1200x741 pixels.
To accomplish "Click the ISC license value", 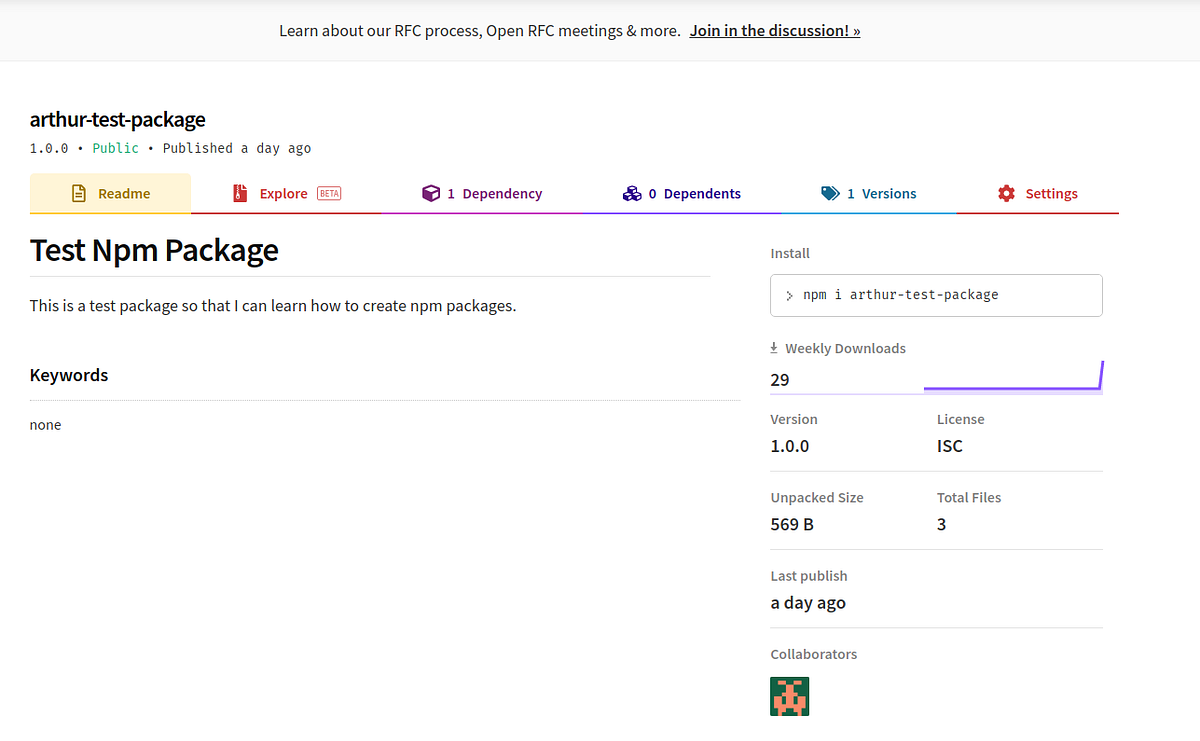I will [950, 446].
